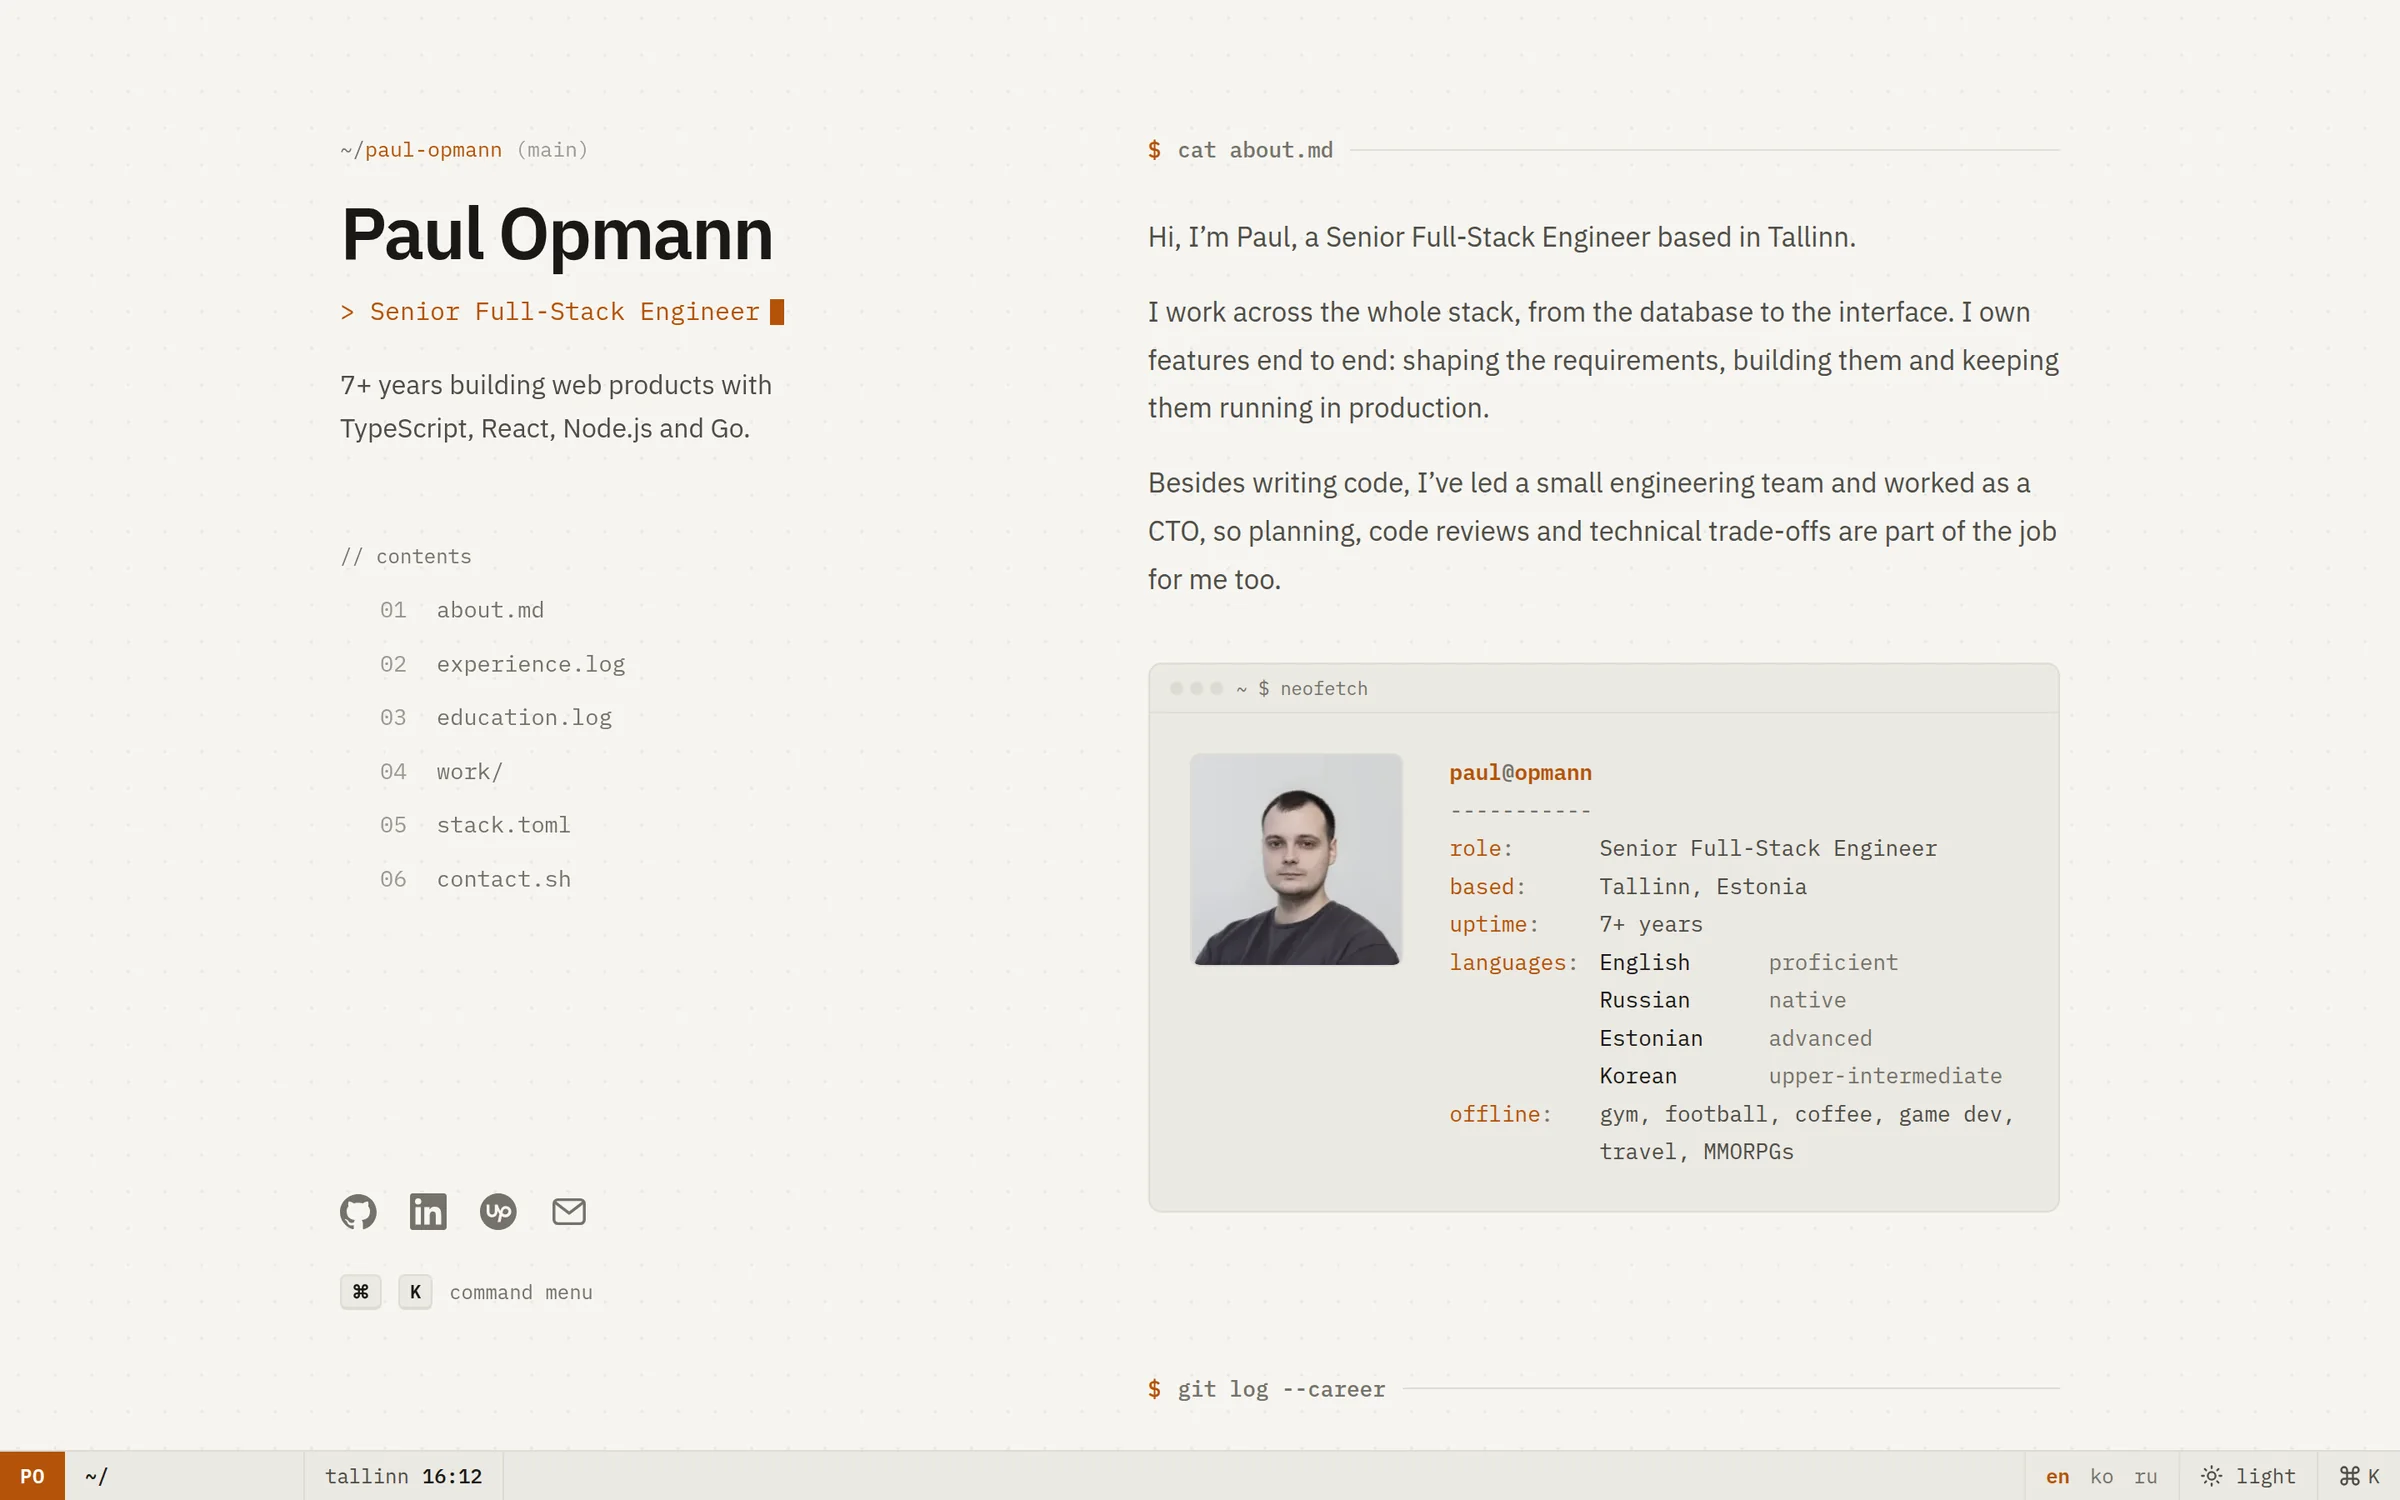Image resolution: width=2400 pixels, height=1500 pixels.
Task: Click the Paul Opmann name heading
Action: point(557,235)
